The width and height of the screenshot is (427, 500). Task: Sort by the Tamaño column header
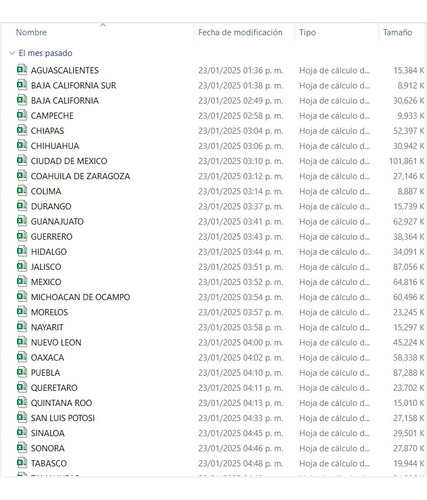tap(397, 32)
